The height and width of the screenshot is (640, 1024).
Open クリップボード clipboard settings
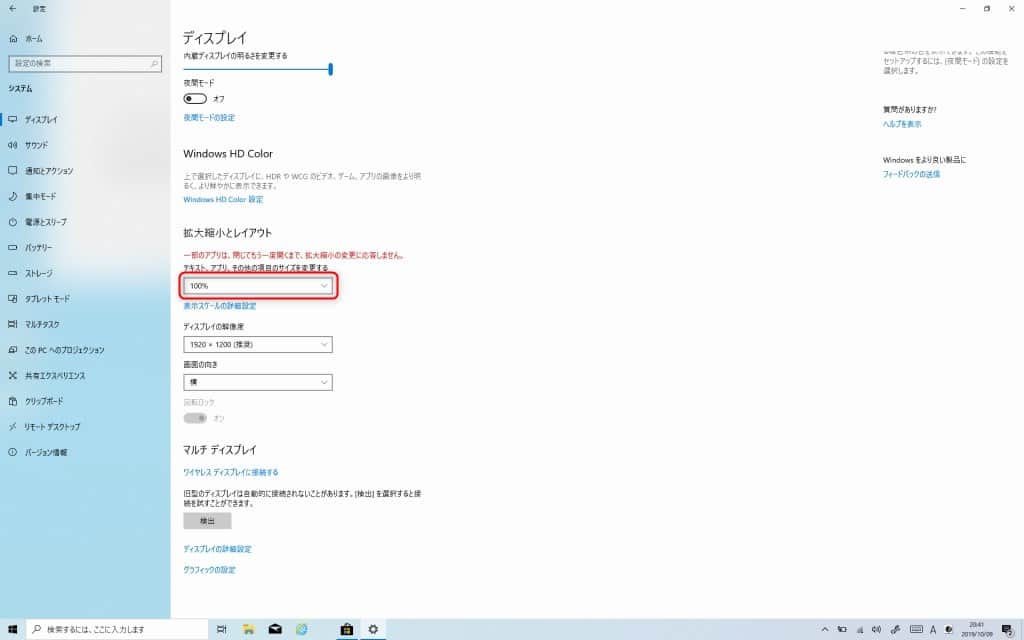pos(43,401)
